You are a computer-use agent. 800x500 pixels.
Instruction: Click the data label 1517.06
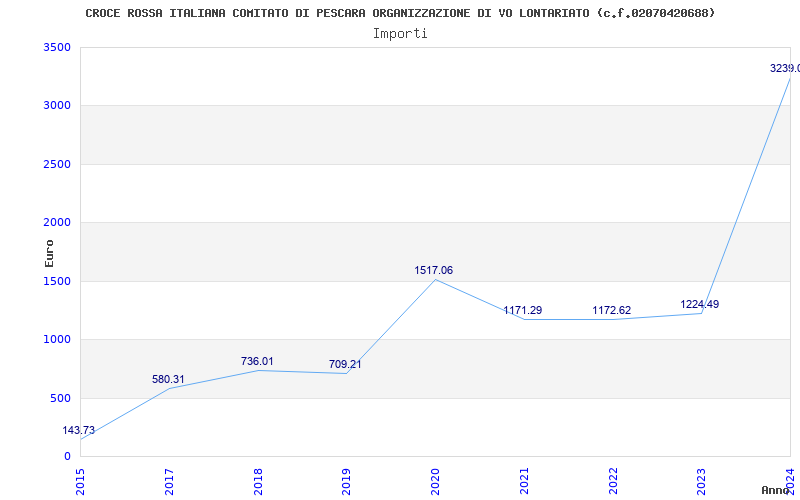click(434, 270)
